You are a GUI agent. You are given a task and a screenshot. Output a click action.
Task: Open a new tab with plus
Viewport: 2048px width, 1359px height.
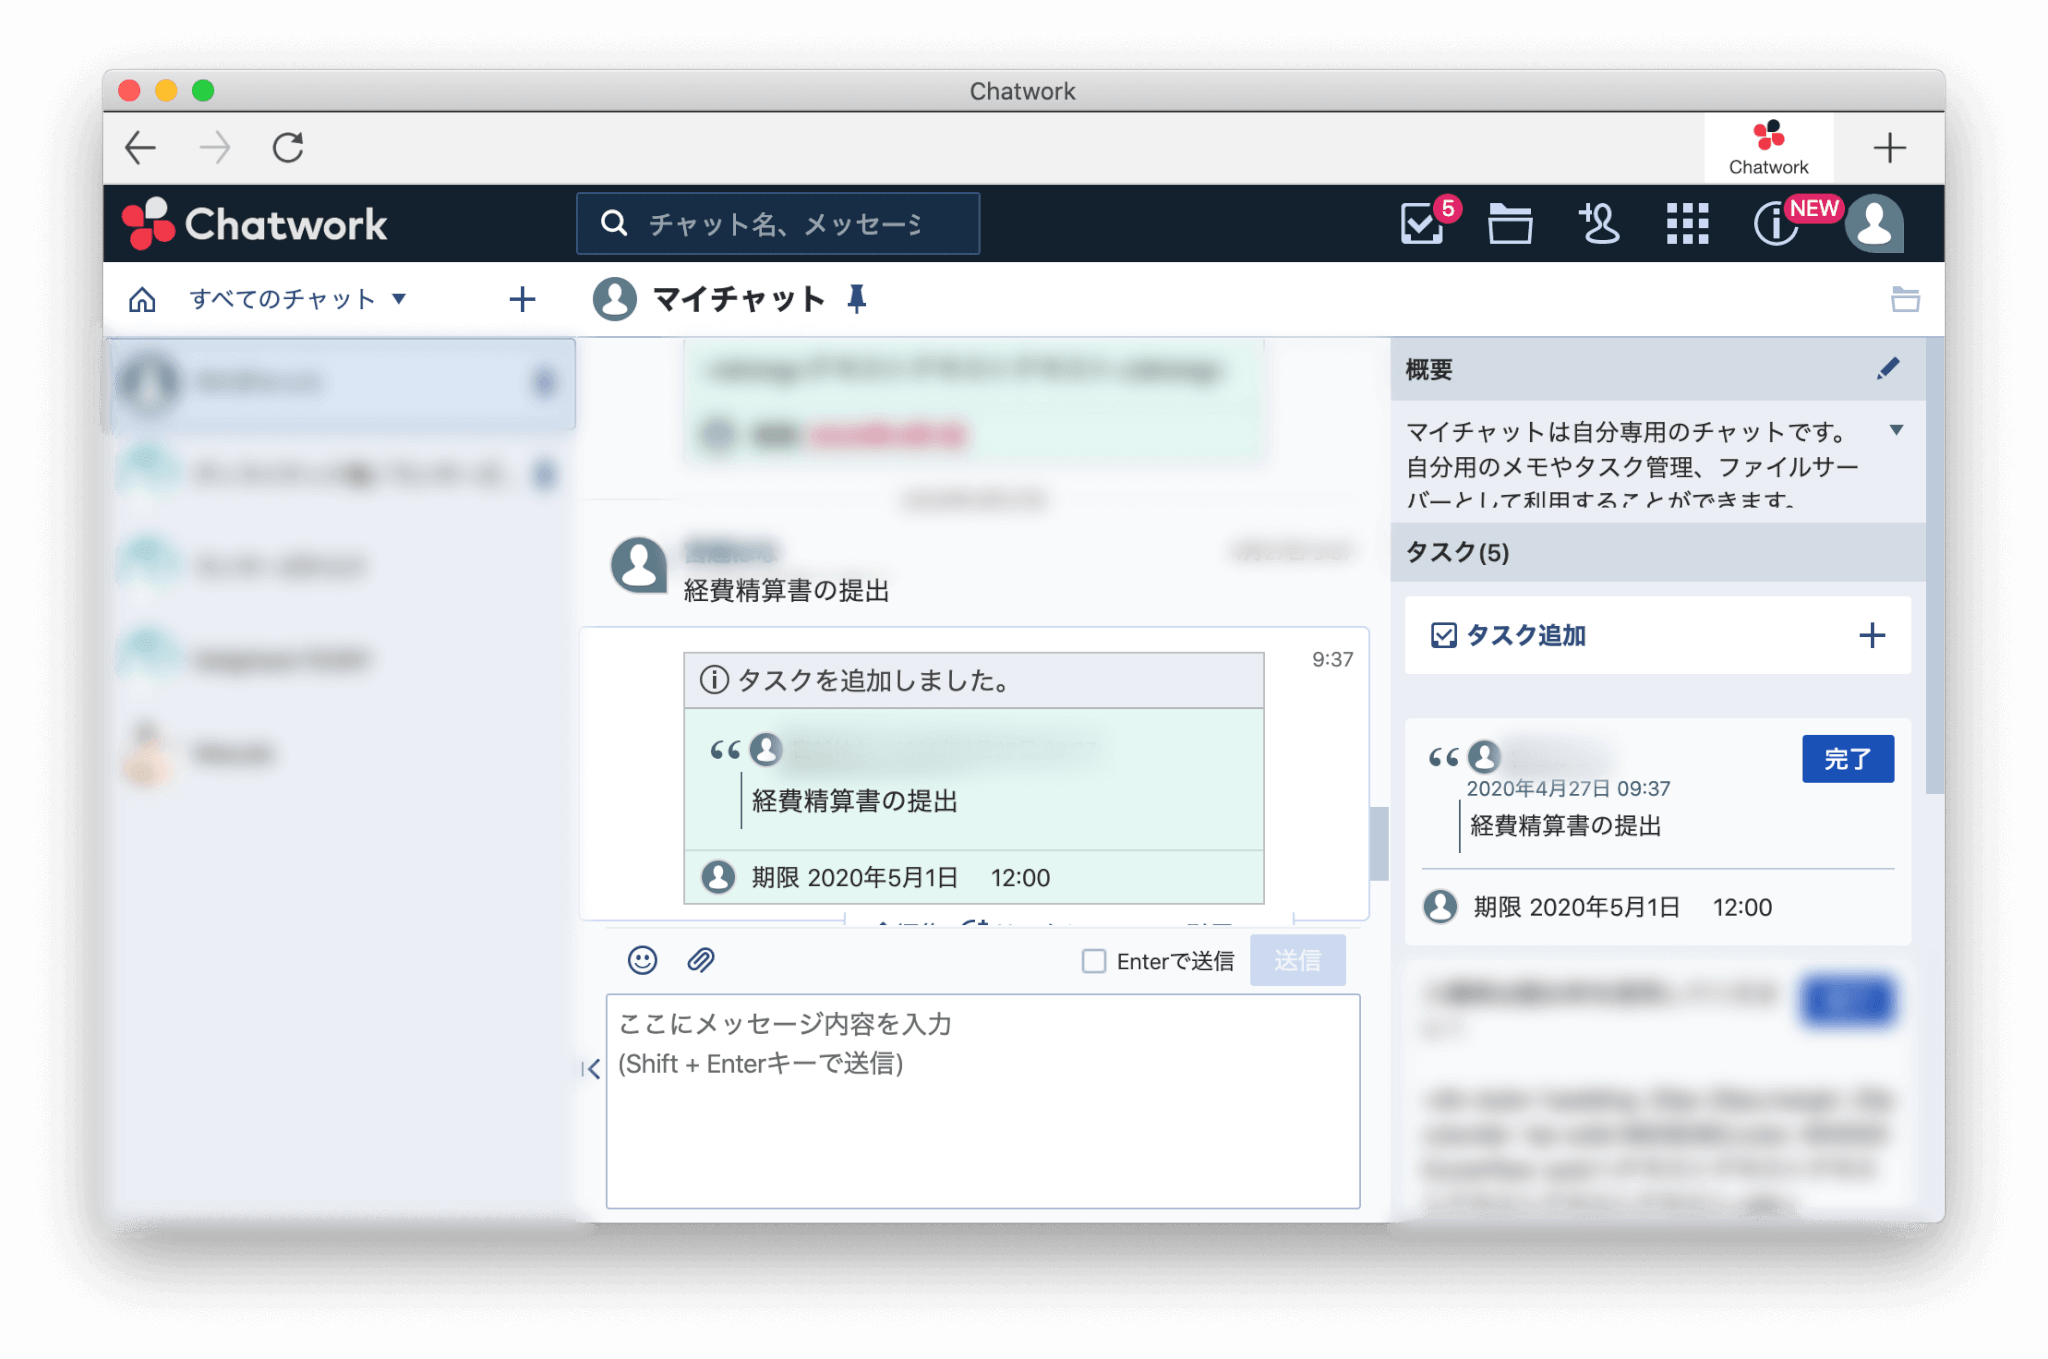pyautogui.click(x=1889, y=148)
